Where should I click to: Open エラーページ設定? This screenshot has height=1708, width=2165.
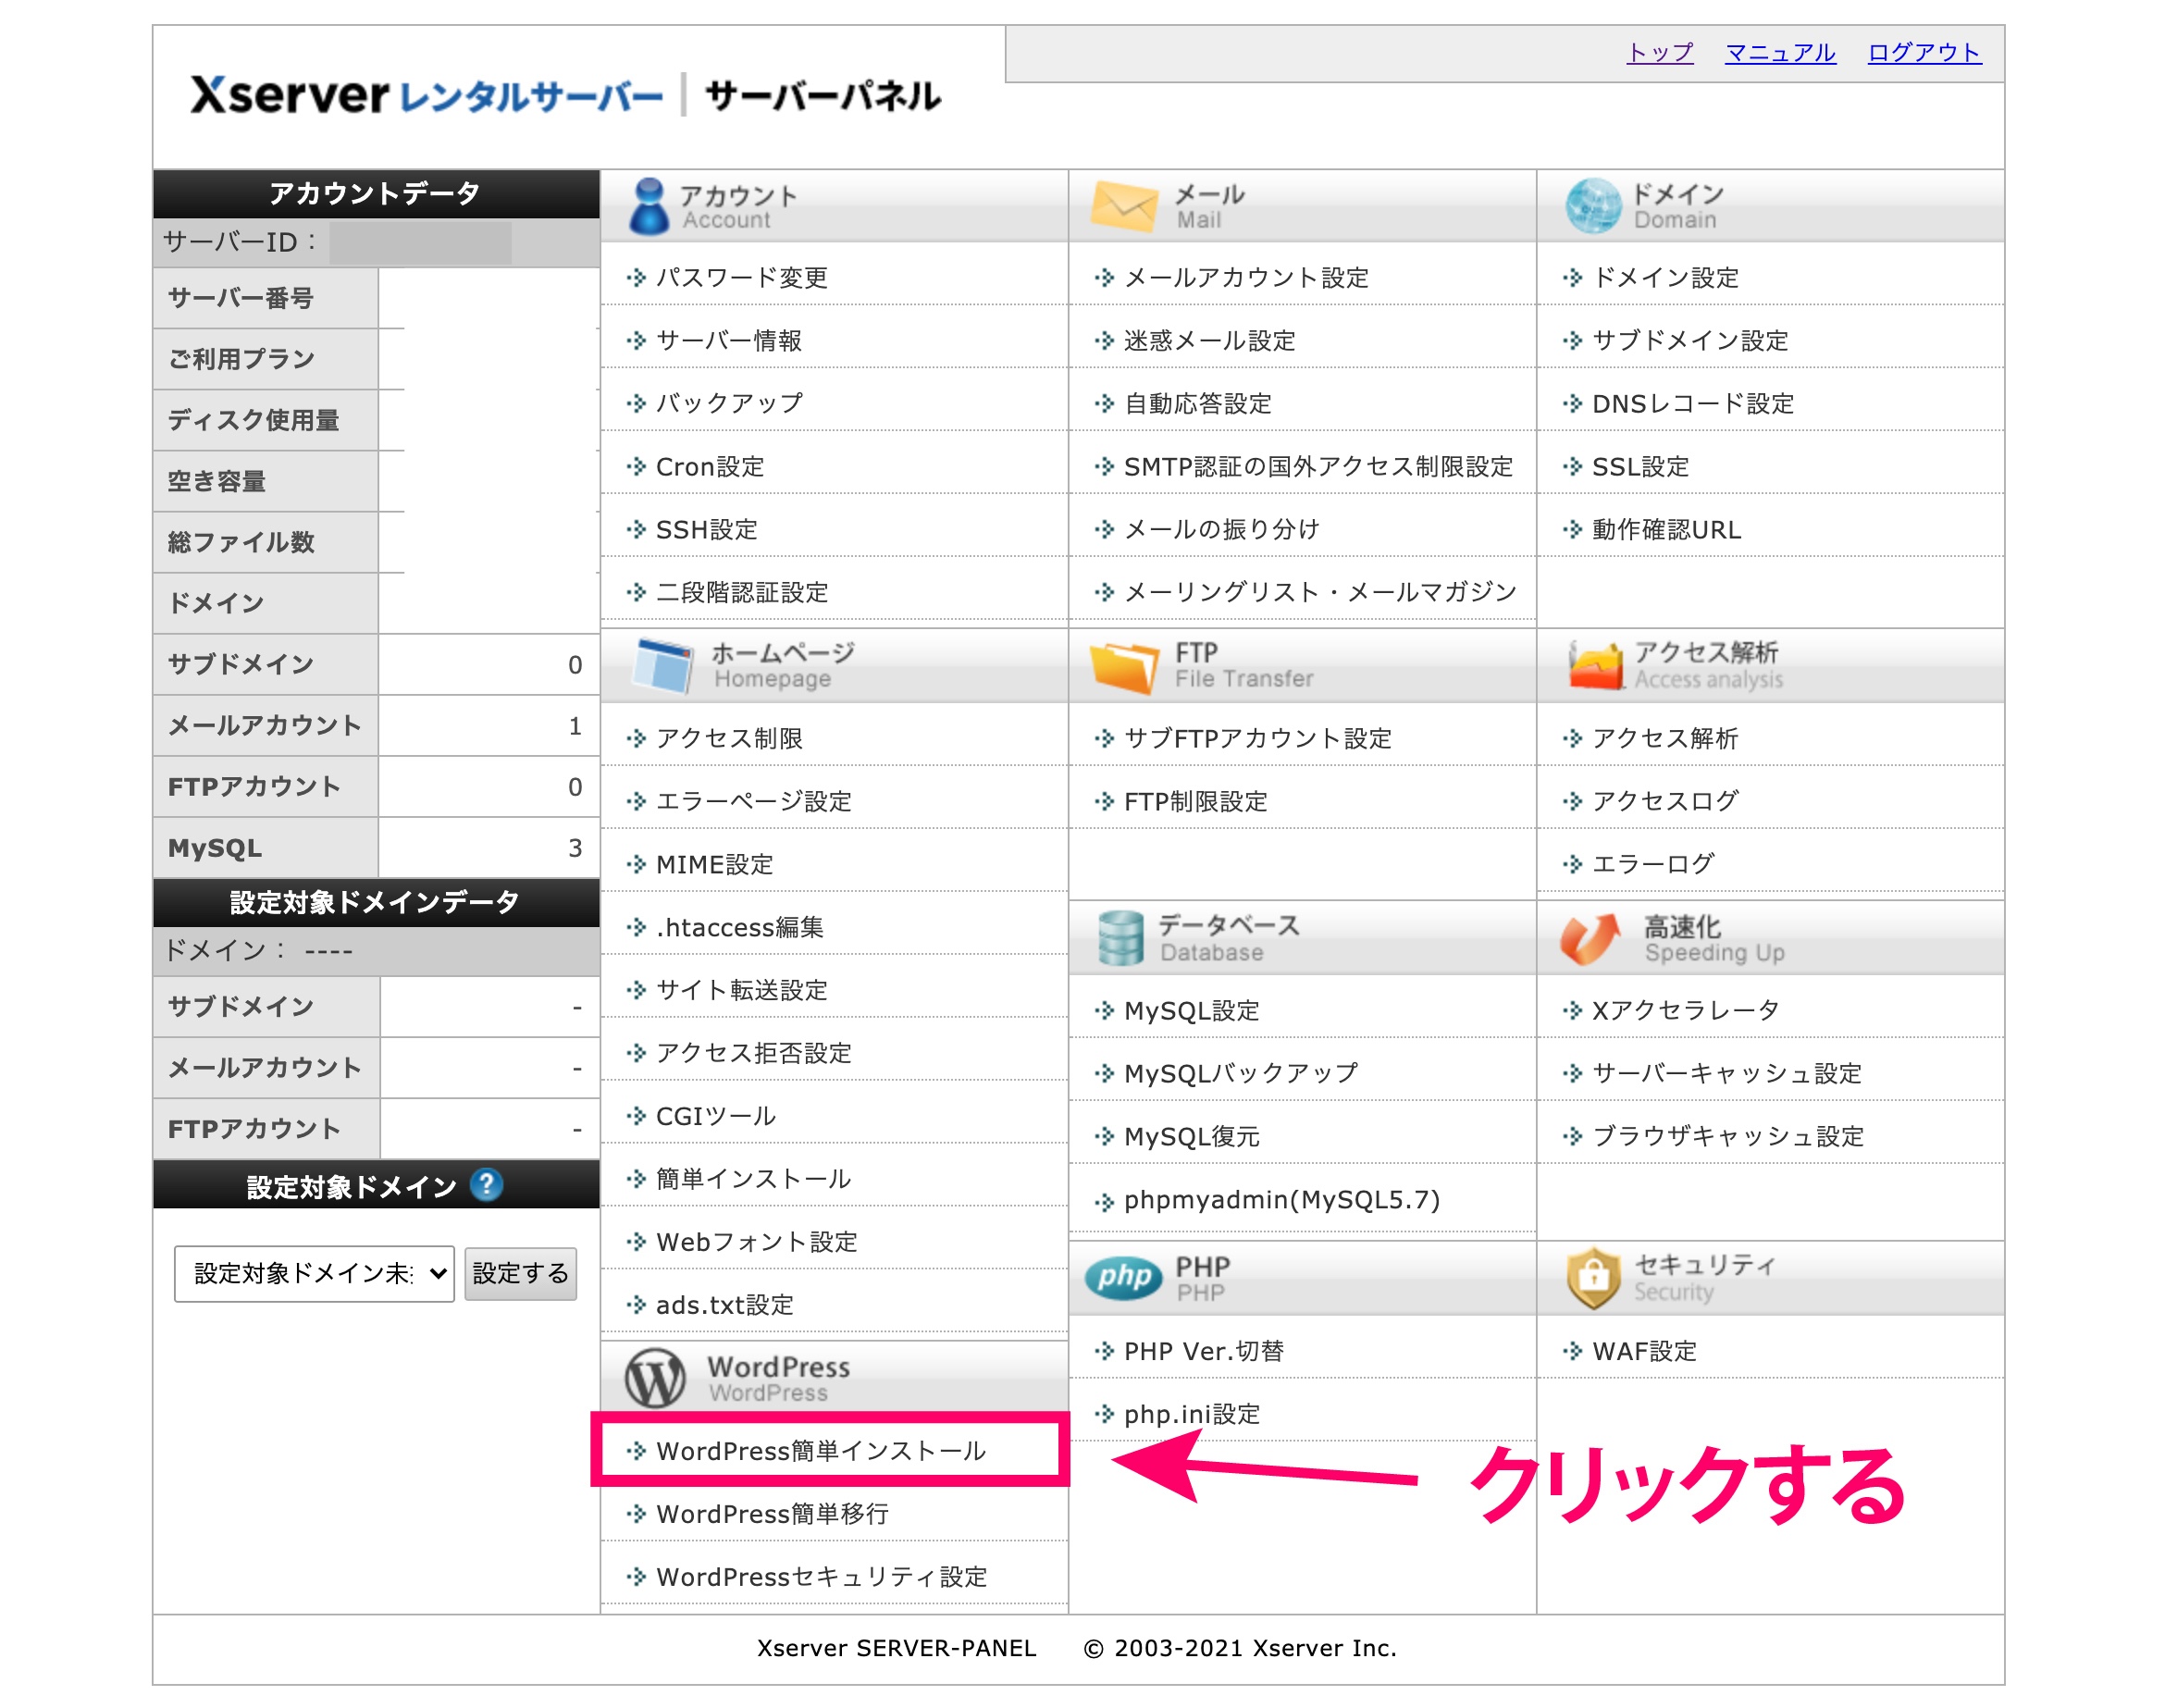(754, 801)
